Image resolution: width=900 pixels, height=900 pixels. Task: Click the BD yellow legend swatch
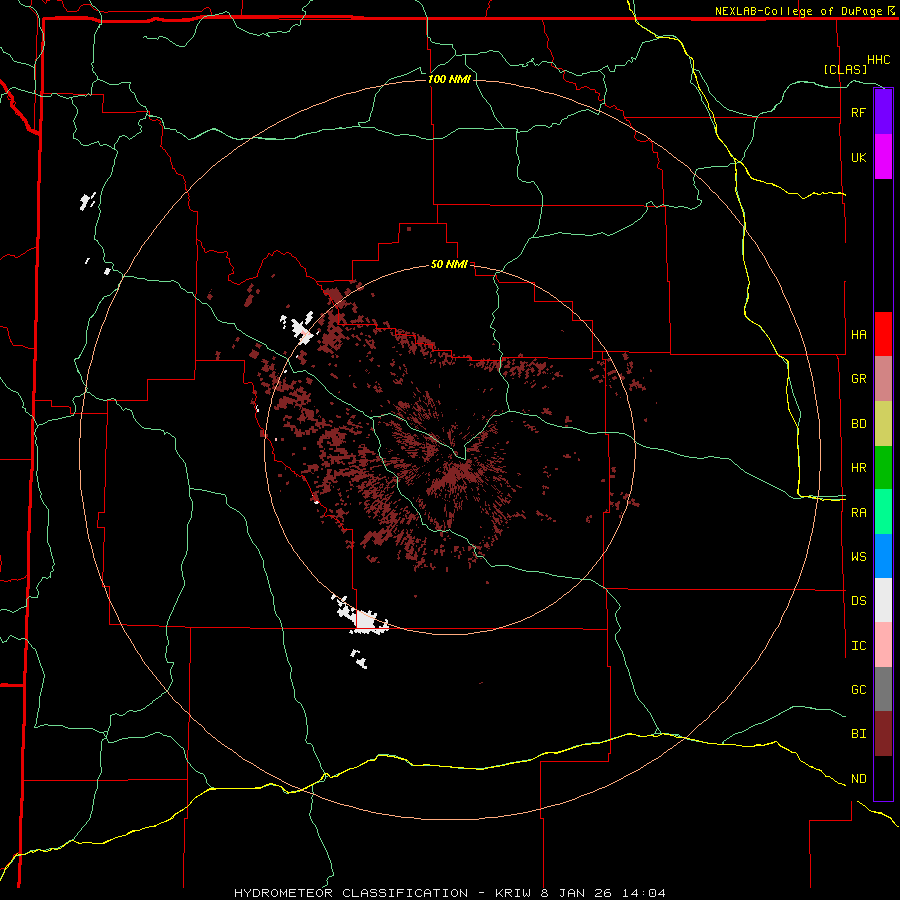point(883,423)
